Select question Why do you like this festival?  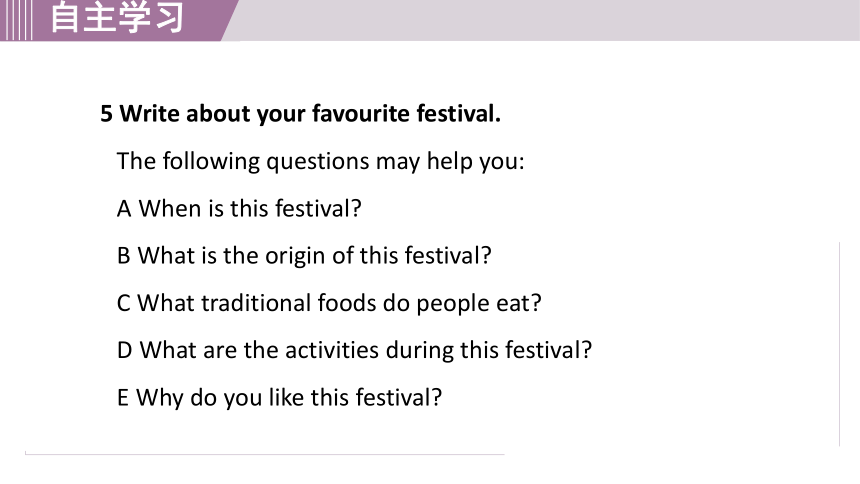[289, 398]
